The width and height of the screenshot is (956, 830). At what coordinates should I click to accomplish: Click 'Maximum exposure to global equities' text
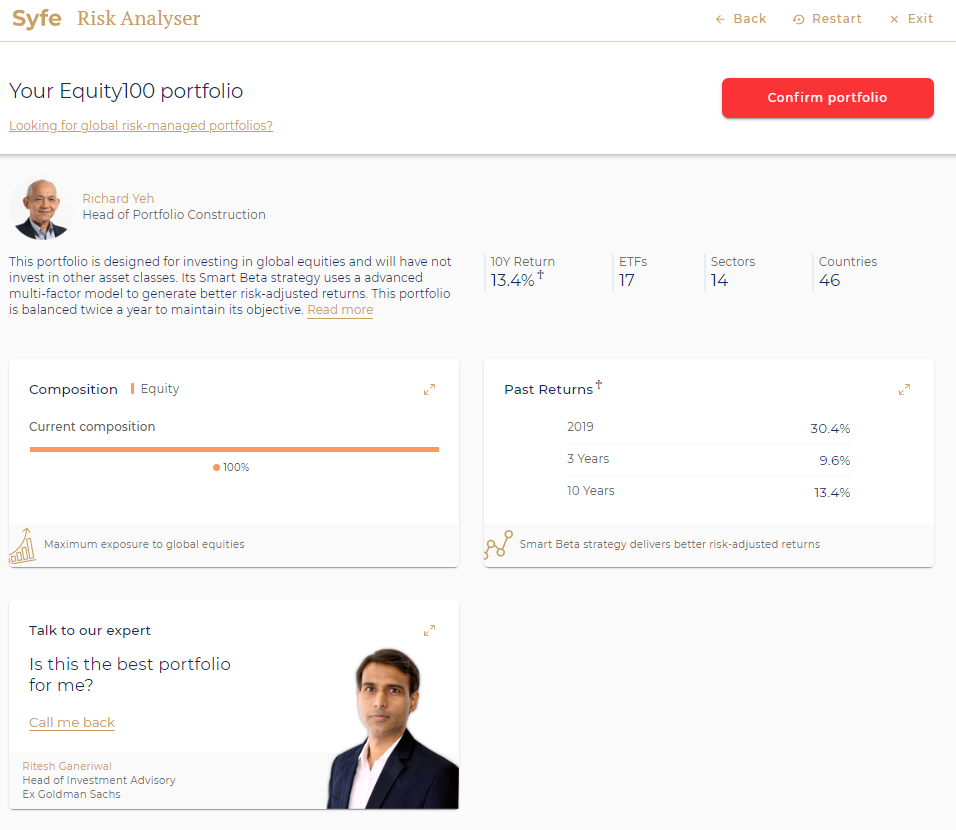coord(144,545)
